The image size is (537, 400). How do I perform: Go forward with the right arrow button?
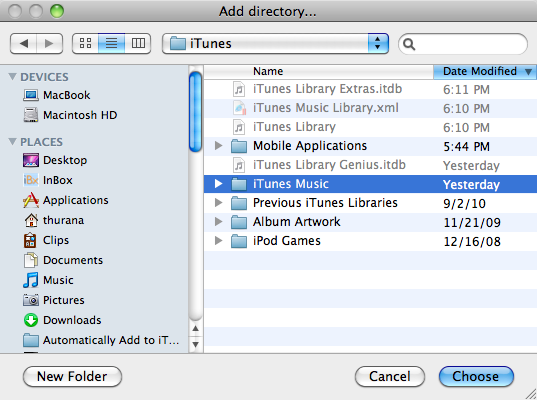(49, 43)
